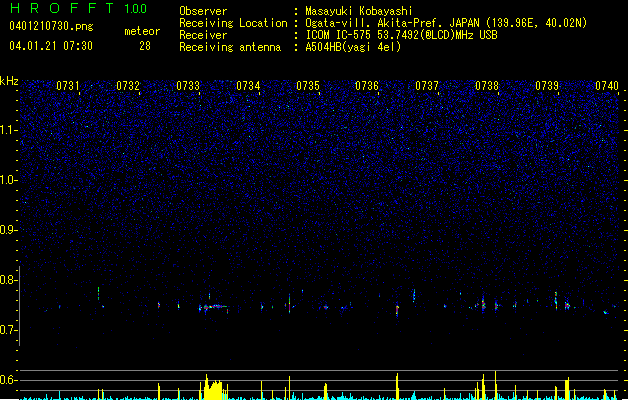The width and height of the screenshot is (629, 400).
Task: Click the meteor count value 28
Action: (145, 46)
